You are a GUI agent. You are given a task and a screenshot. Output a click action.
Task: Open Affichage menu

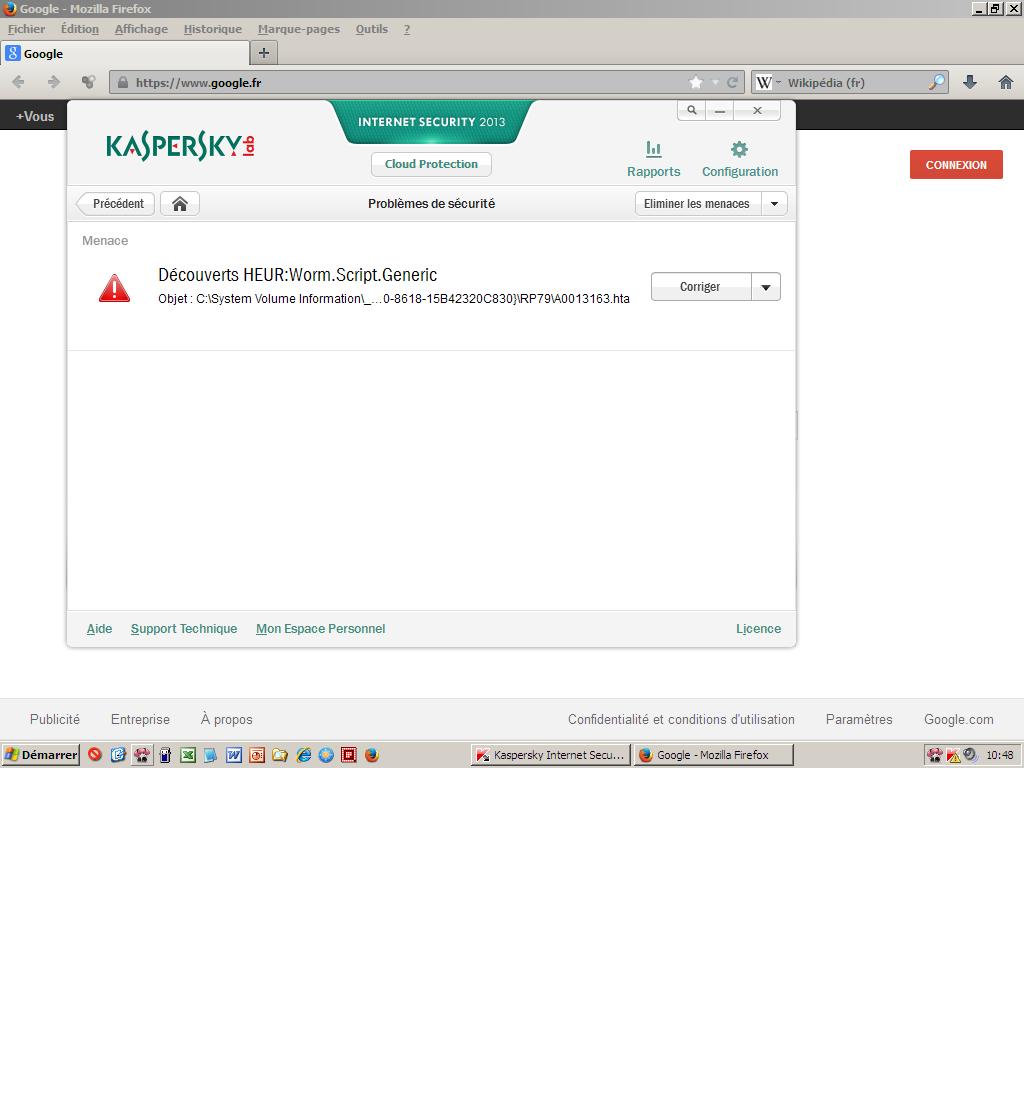(141, 29)
